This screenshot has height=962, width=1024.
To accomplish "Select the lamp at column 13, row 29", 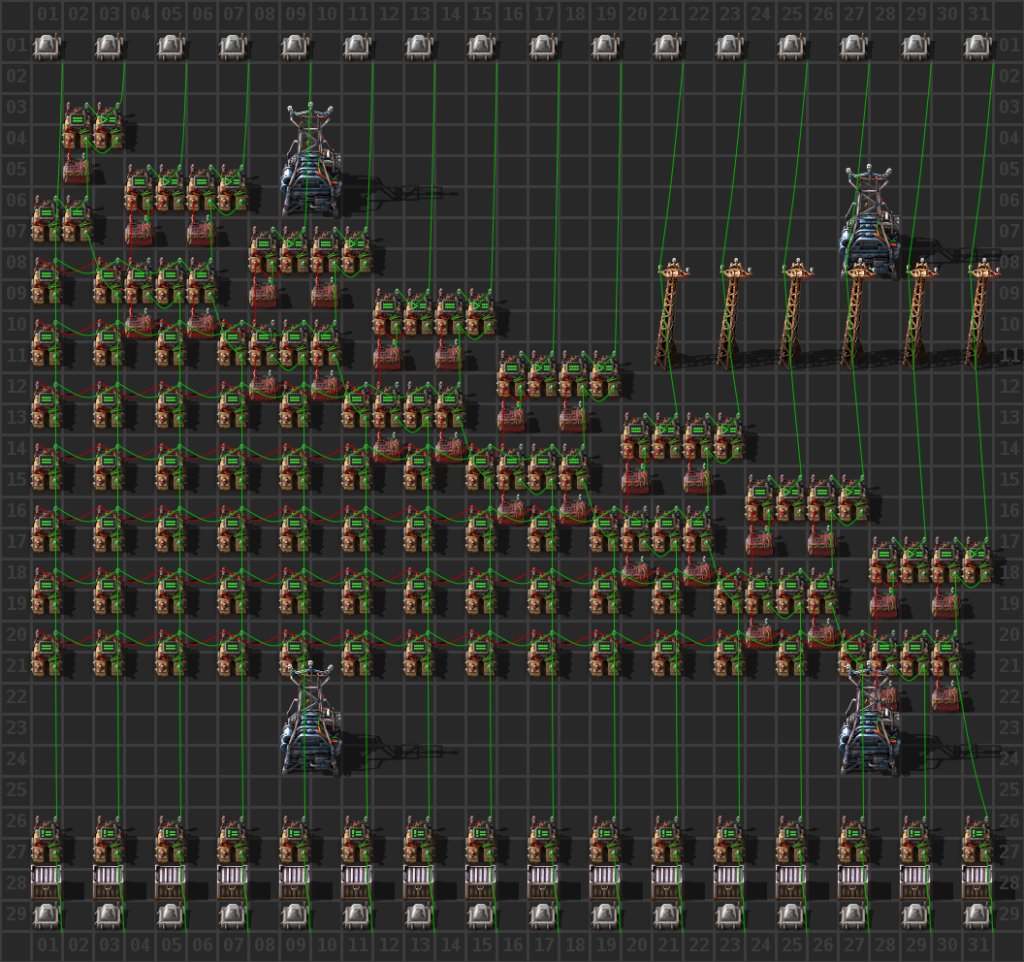I will click(x=419, y=914).
